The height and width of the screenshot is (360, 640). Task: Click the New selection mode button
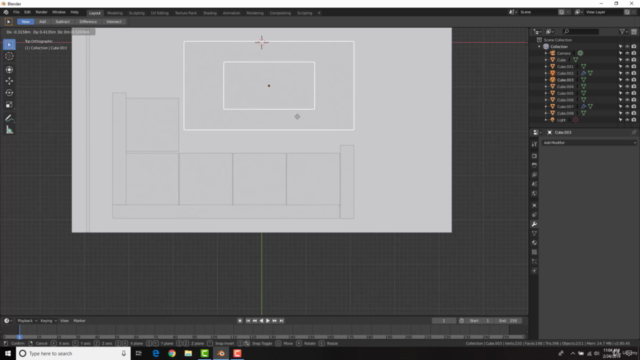point(26,22)
